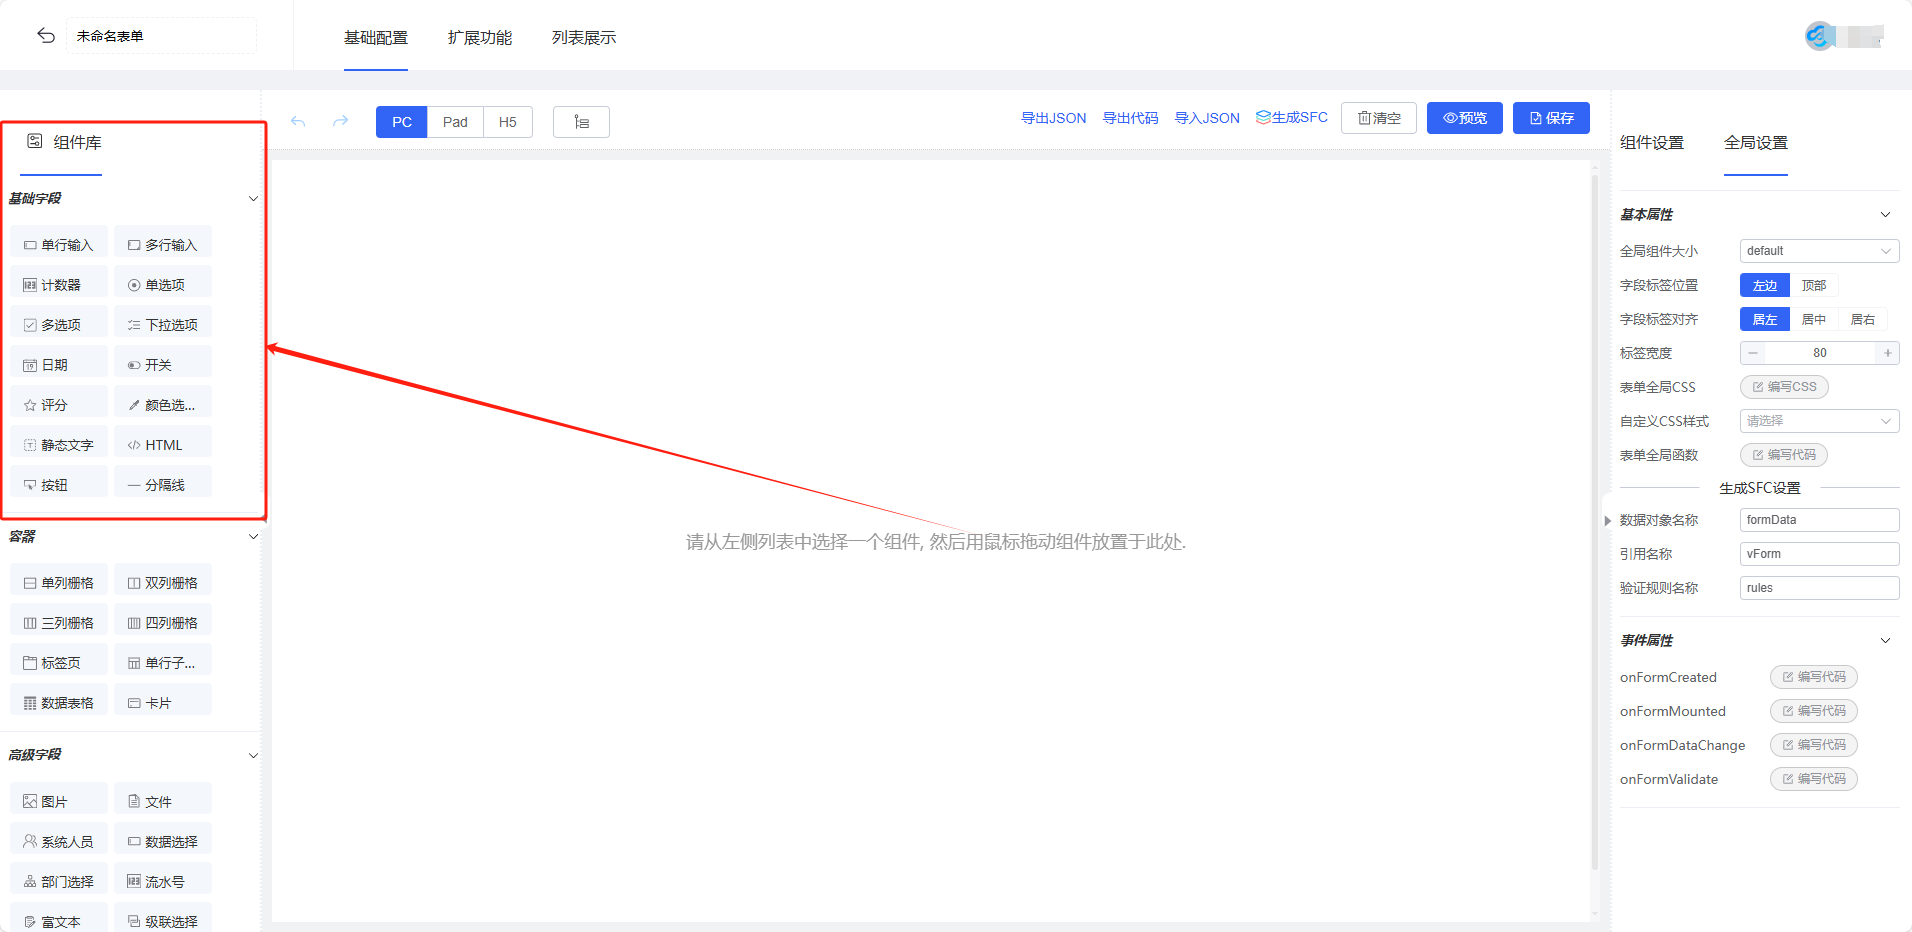Viewport: 1912px width, 932px height.
Task: Click the back arrow icon beside form name
Action: click(x=46, y=36)
